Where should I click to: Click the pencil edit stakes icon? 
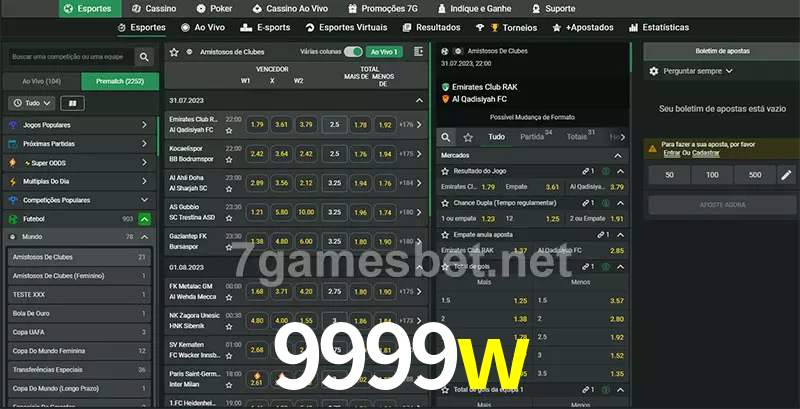coord(786,175)
